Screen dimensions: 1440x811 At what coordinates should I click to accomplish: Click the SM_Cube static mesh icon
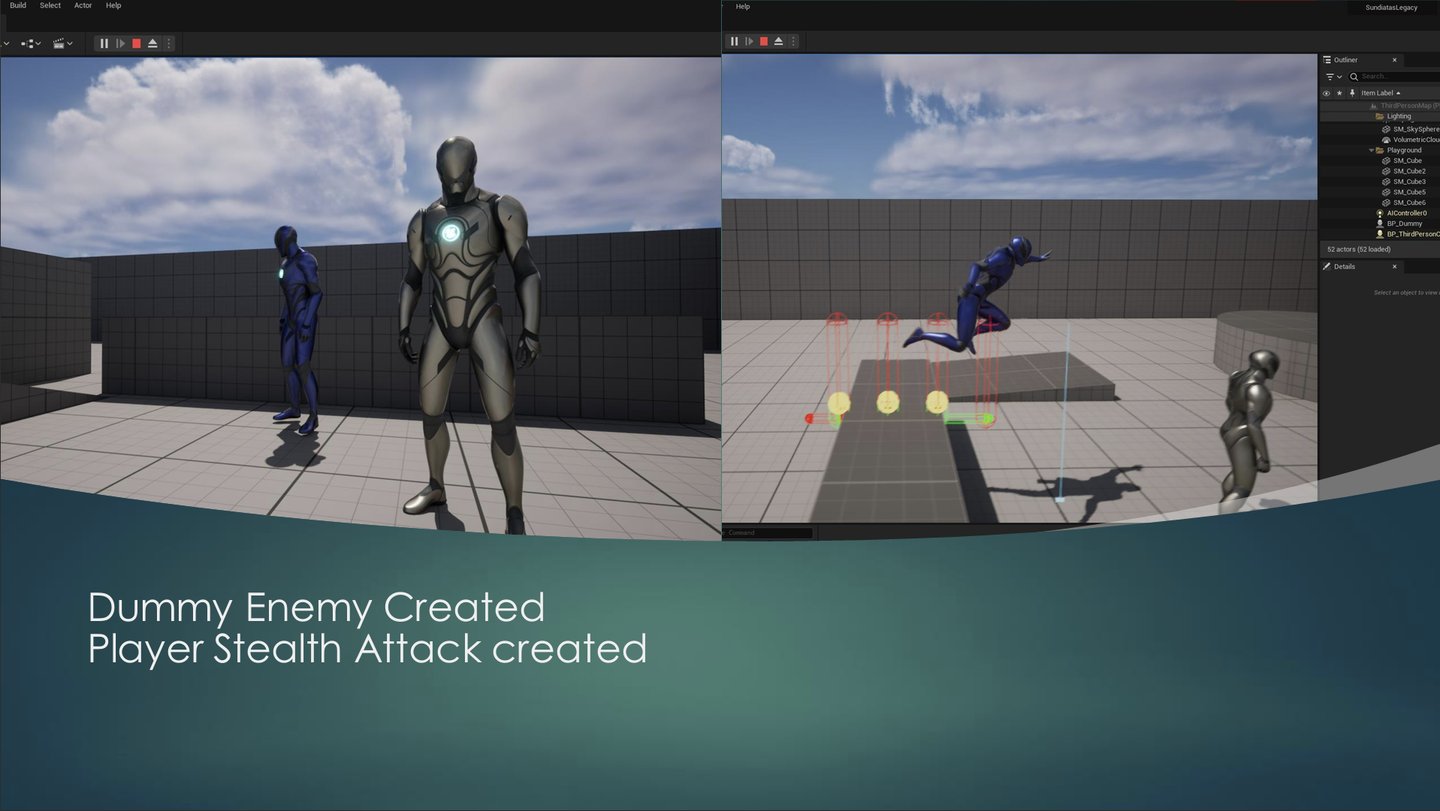[x=1386, y=160]
